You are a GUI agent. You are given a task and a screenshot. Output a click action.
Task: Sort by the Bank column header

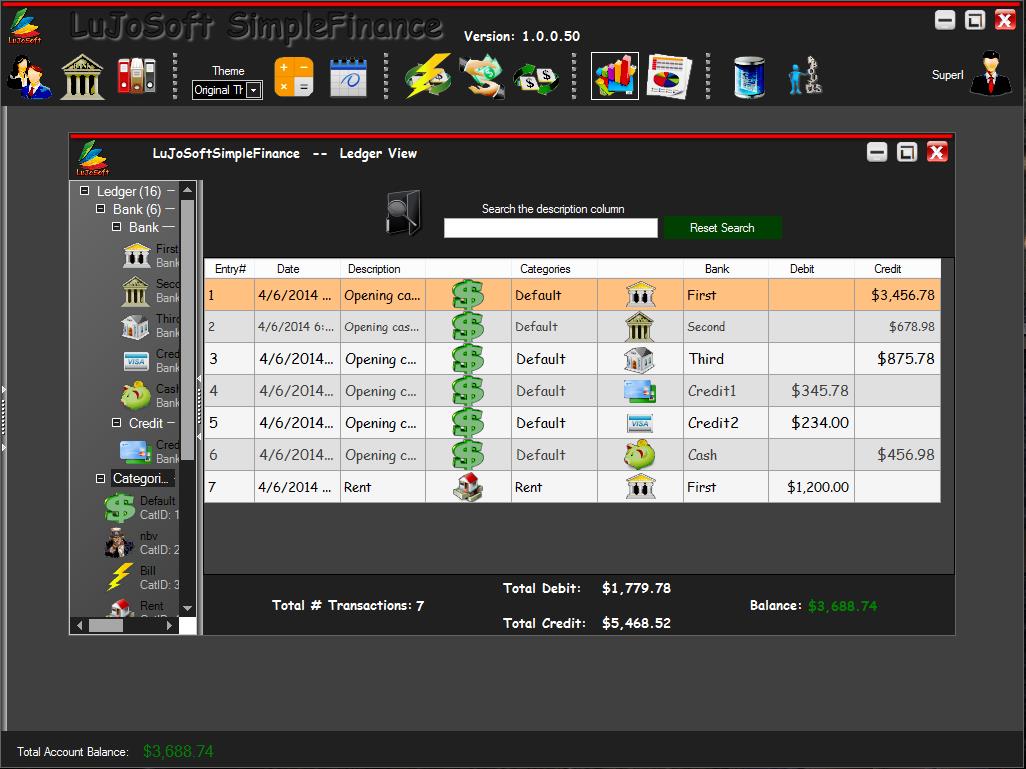tap(726, 269)
